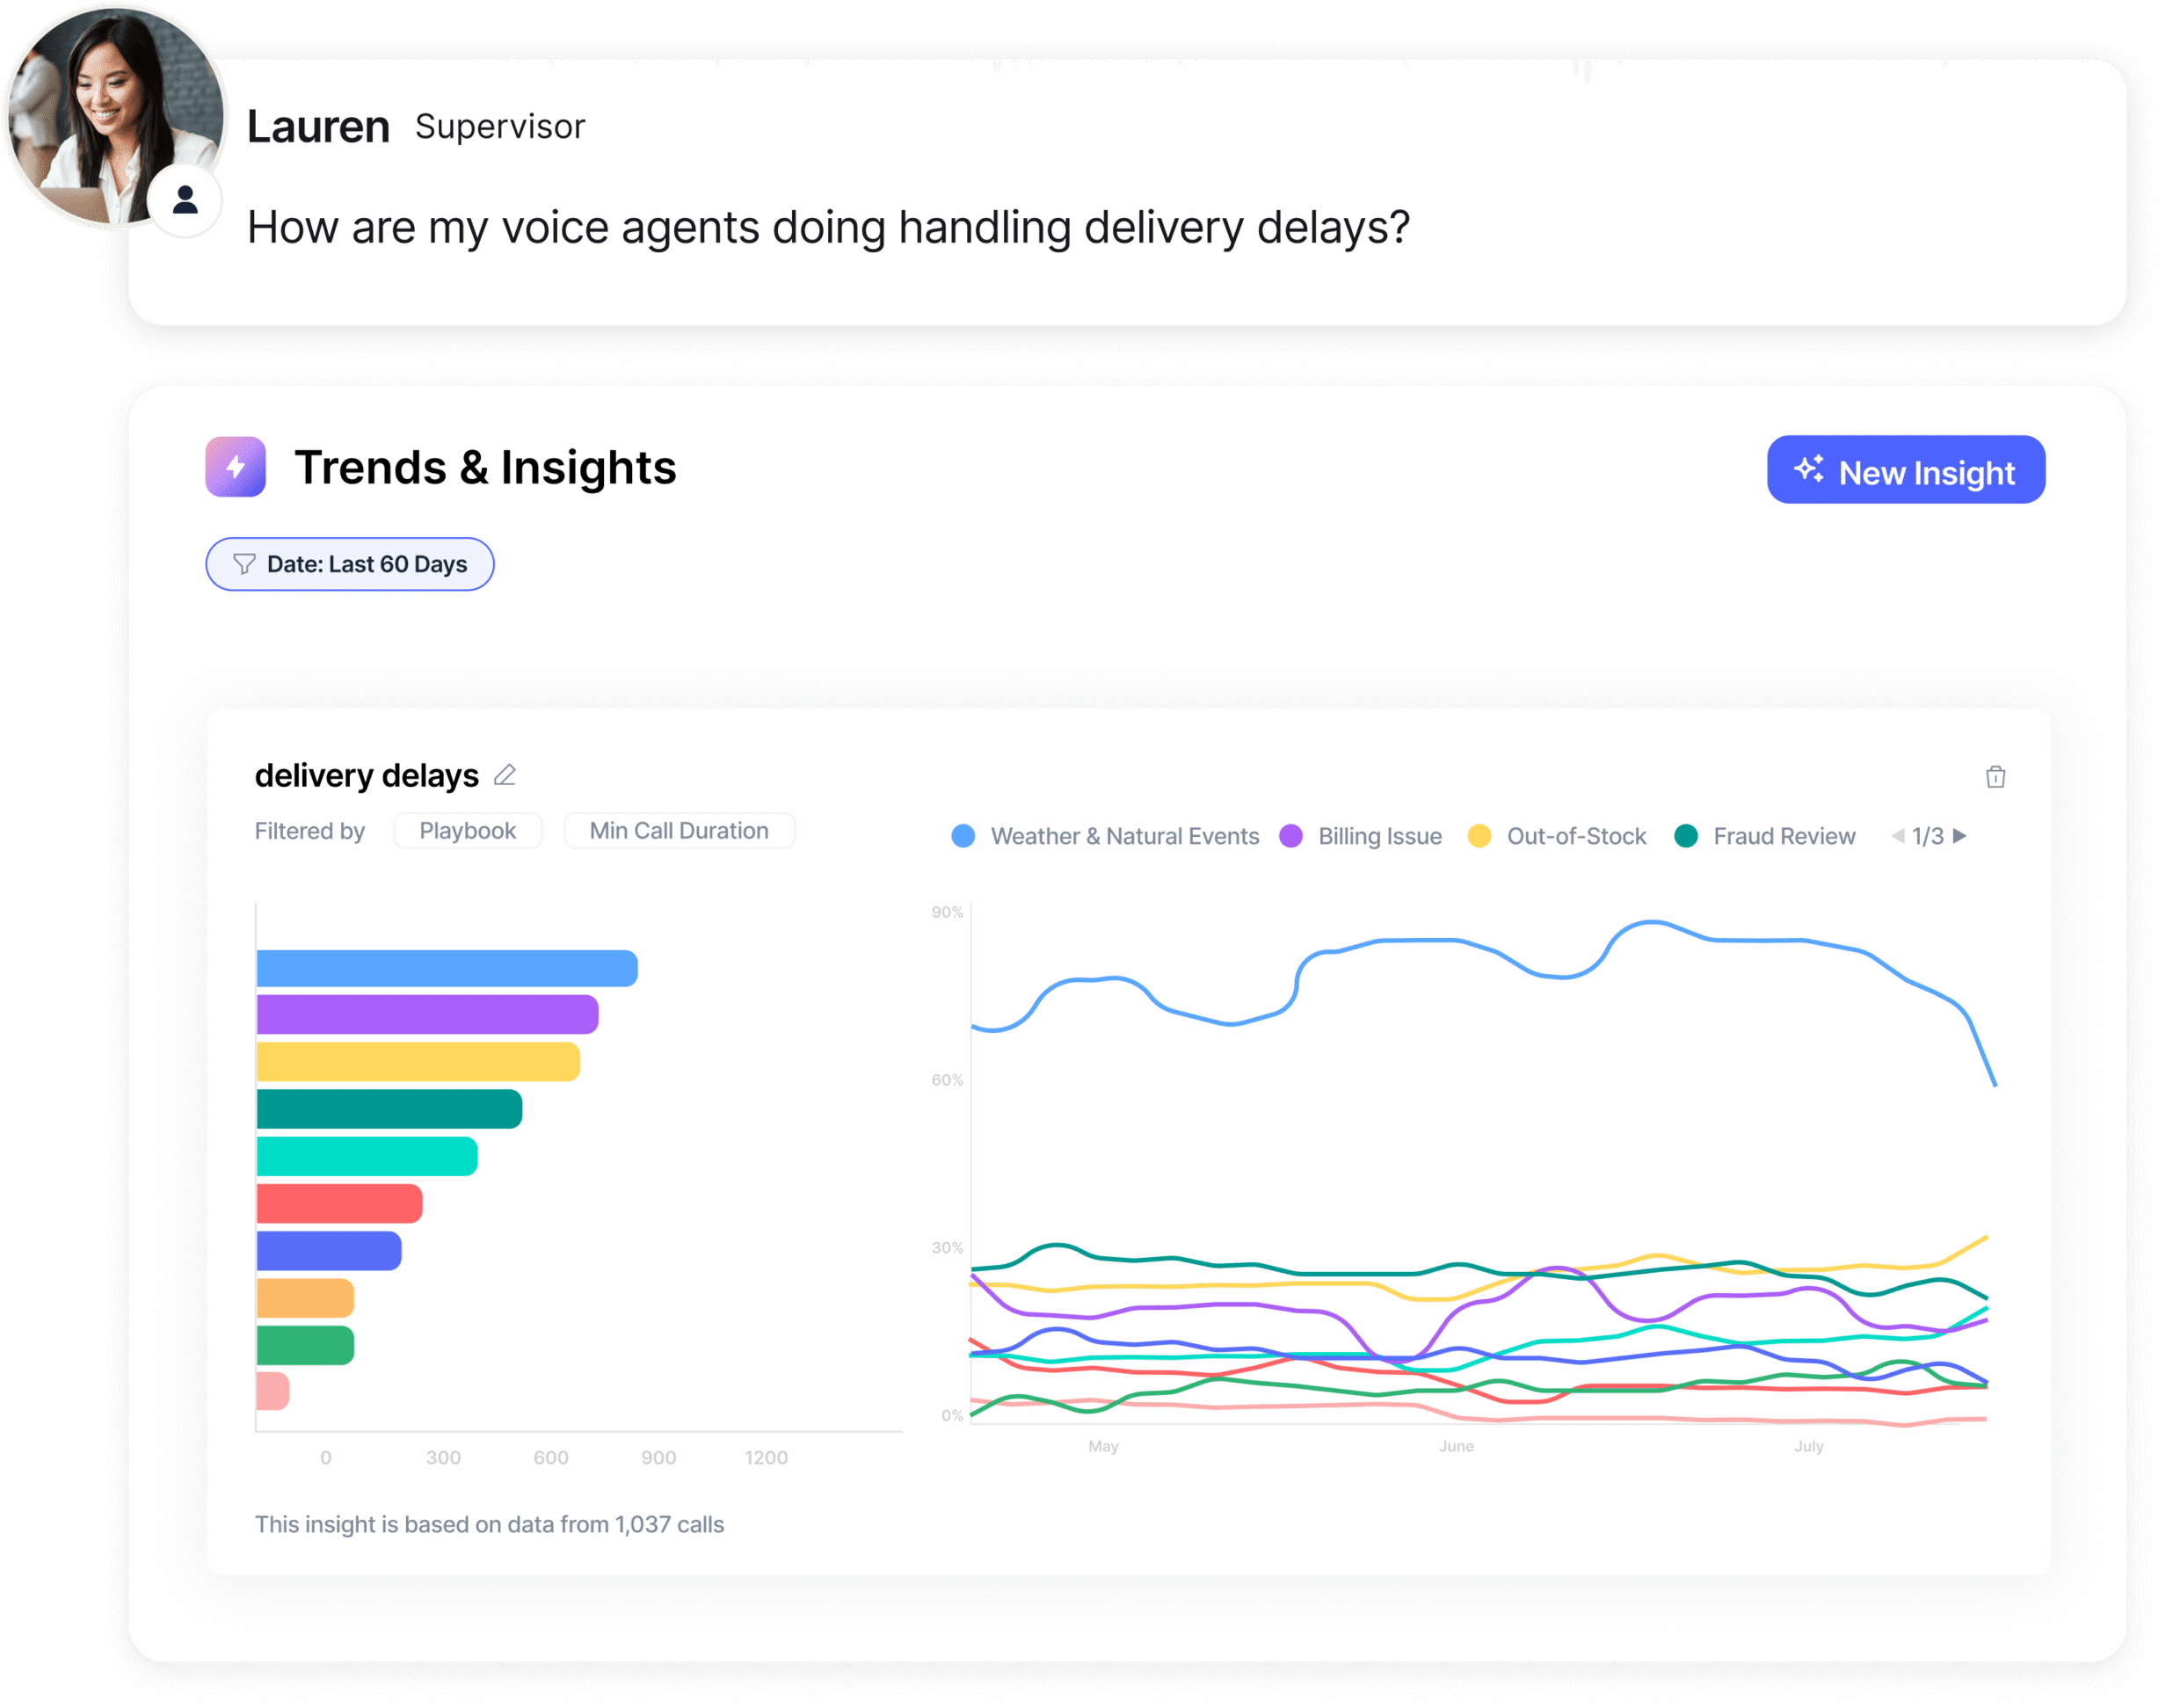The width and height of the screenshot is (2166, 1708).
Task: Toggle the Fraud Review series in the legend
Action: pyautogui.click(x=1687, y=836)
